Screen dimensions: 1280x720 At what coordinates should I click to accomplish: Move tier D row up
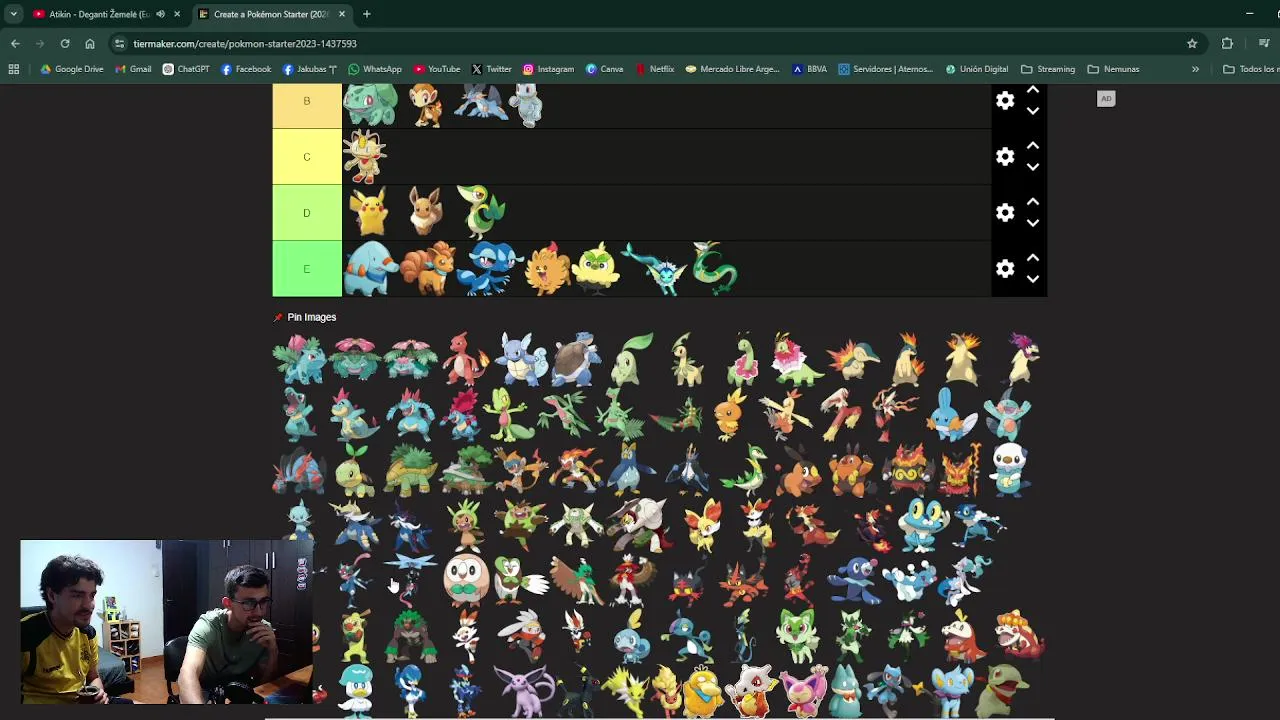coord(1033,202)
